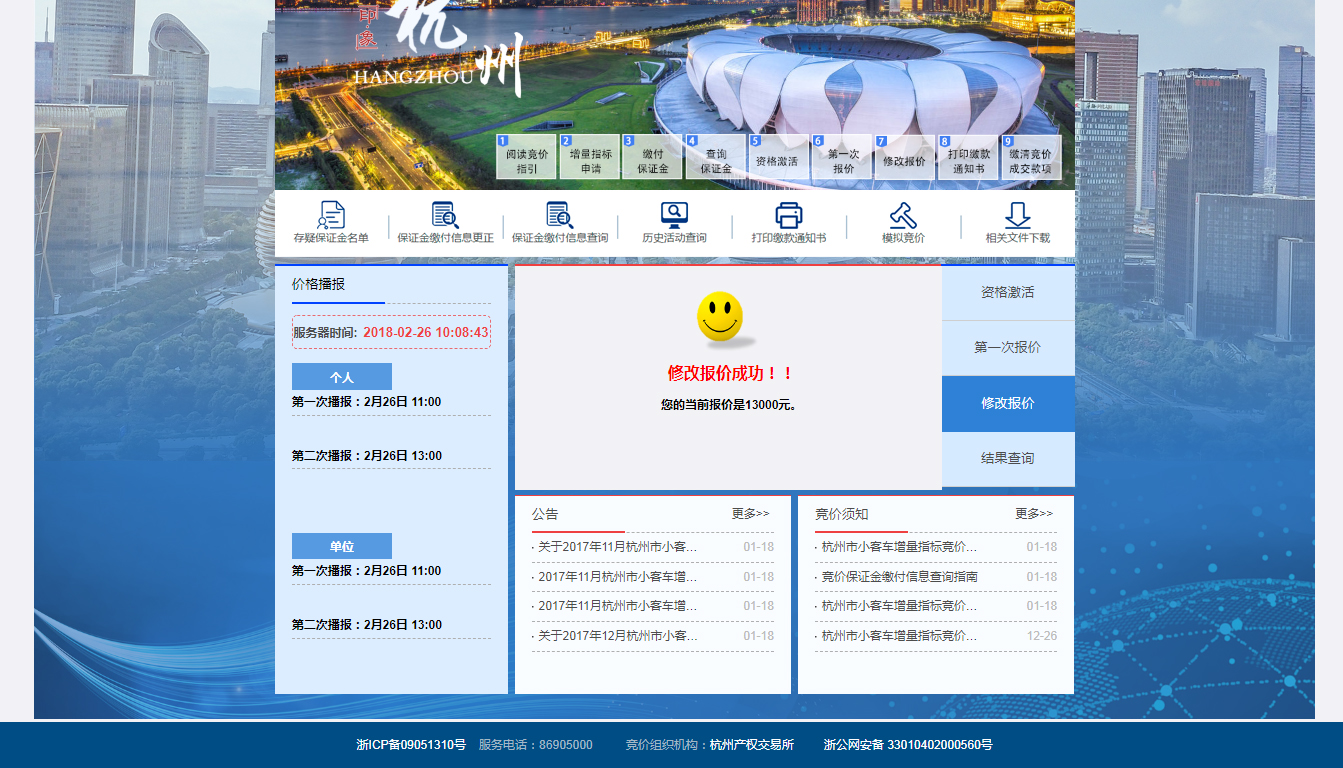Click step 3 缴付保证金 button
Image resolution: width=1343 pixels, height=768 pixels.
(x=652, y=158)
